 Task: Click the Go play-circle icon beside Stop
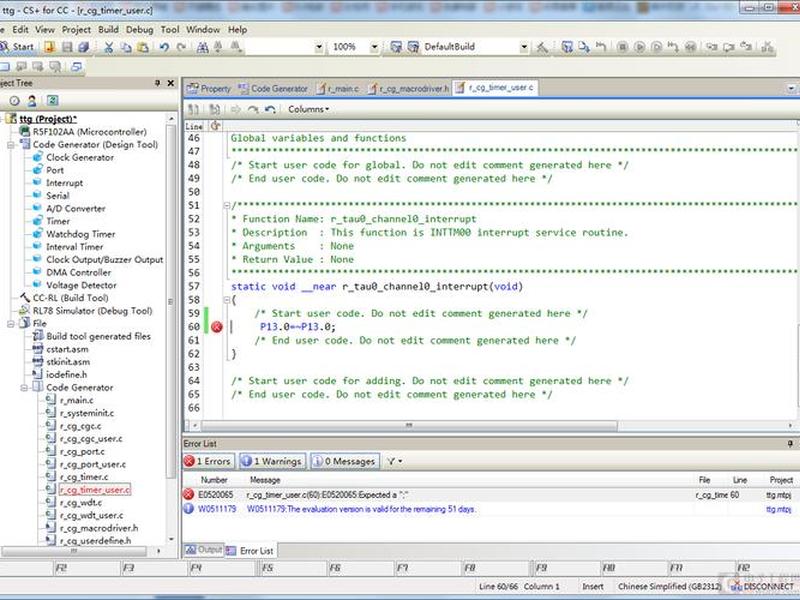coord(639,47)
